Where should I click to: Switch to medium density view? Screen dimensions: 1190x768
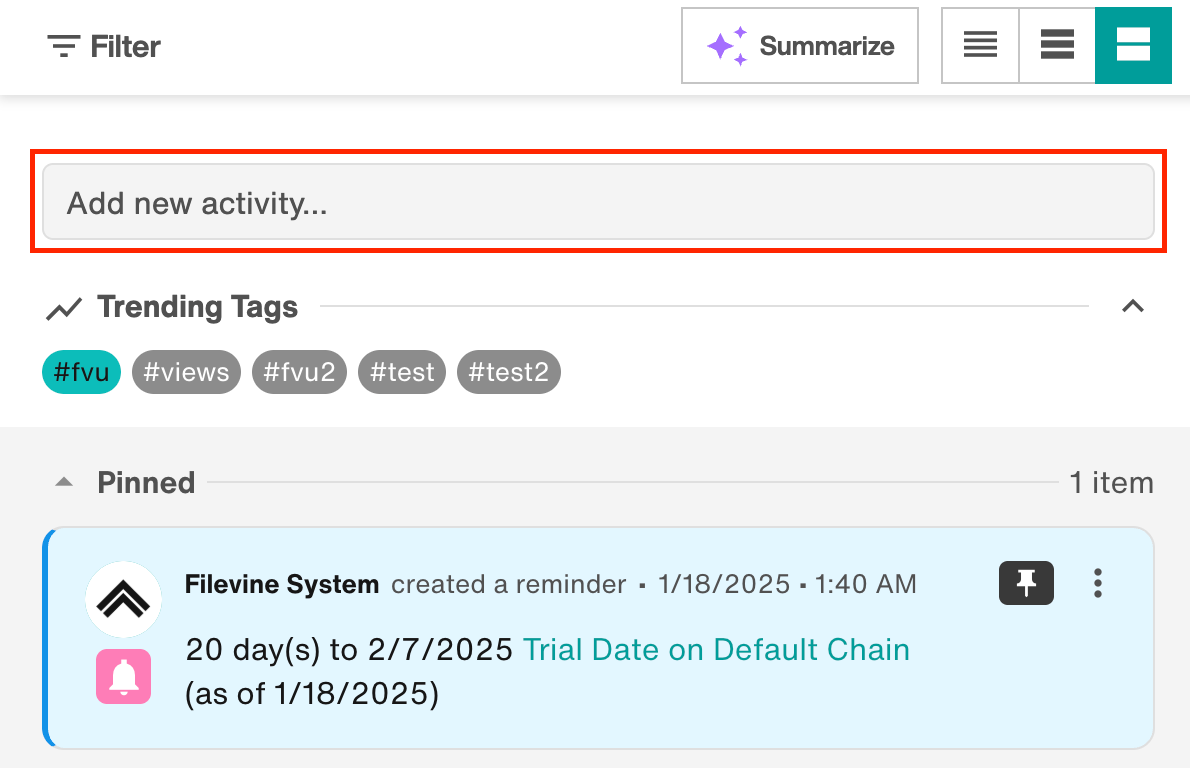click(x=1057, y=45)
